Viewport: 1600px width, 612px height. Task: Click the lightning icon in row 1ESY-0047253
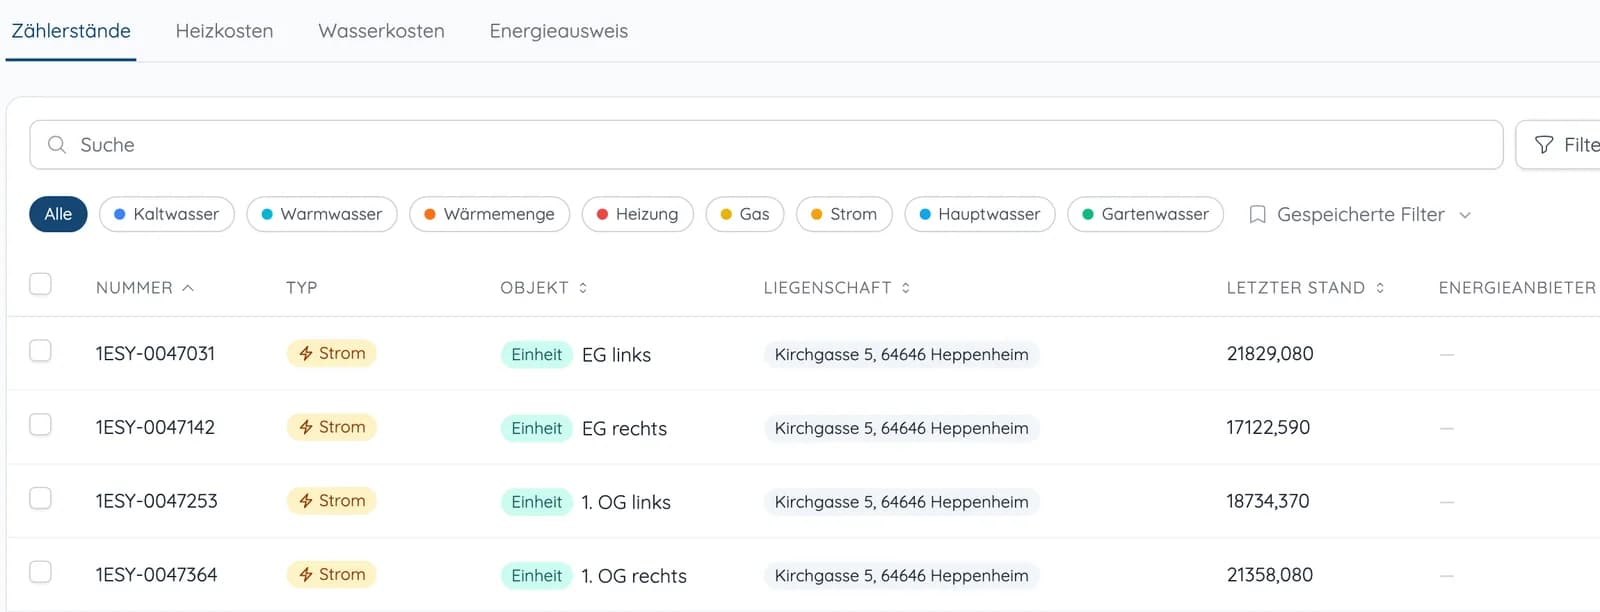coord(306,501)
